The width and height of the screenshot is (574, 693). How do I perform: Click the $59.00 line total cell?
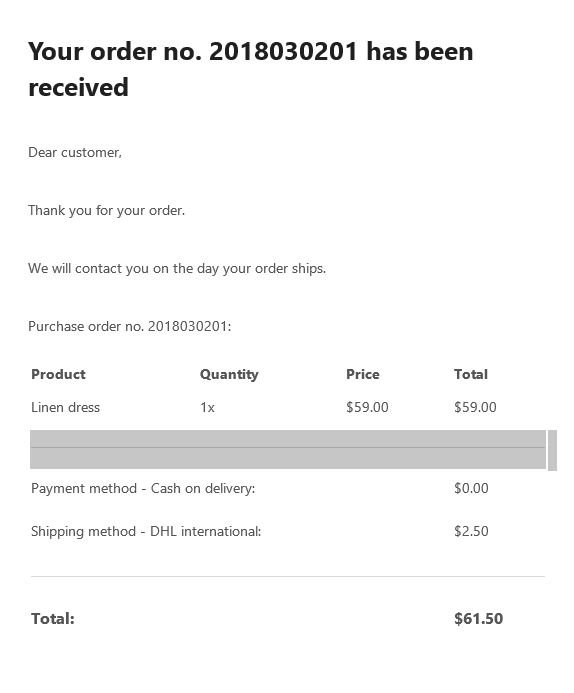tap(475, 407)
